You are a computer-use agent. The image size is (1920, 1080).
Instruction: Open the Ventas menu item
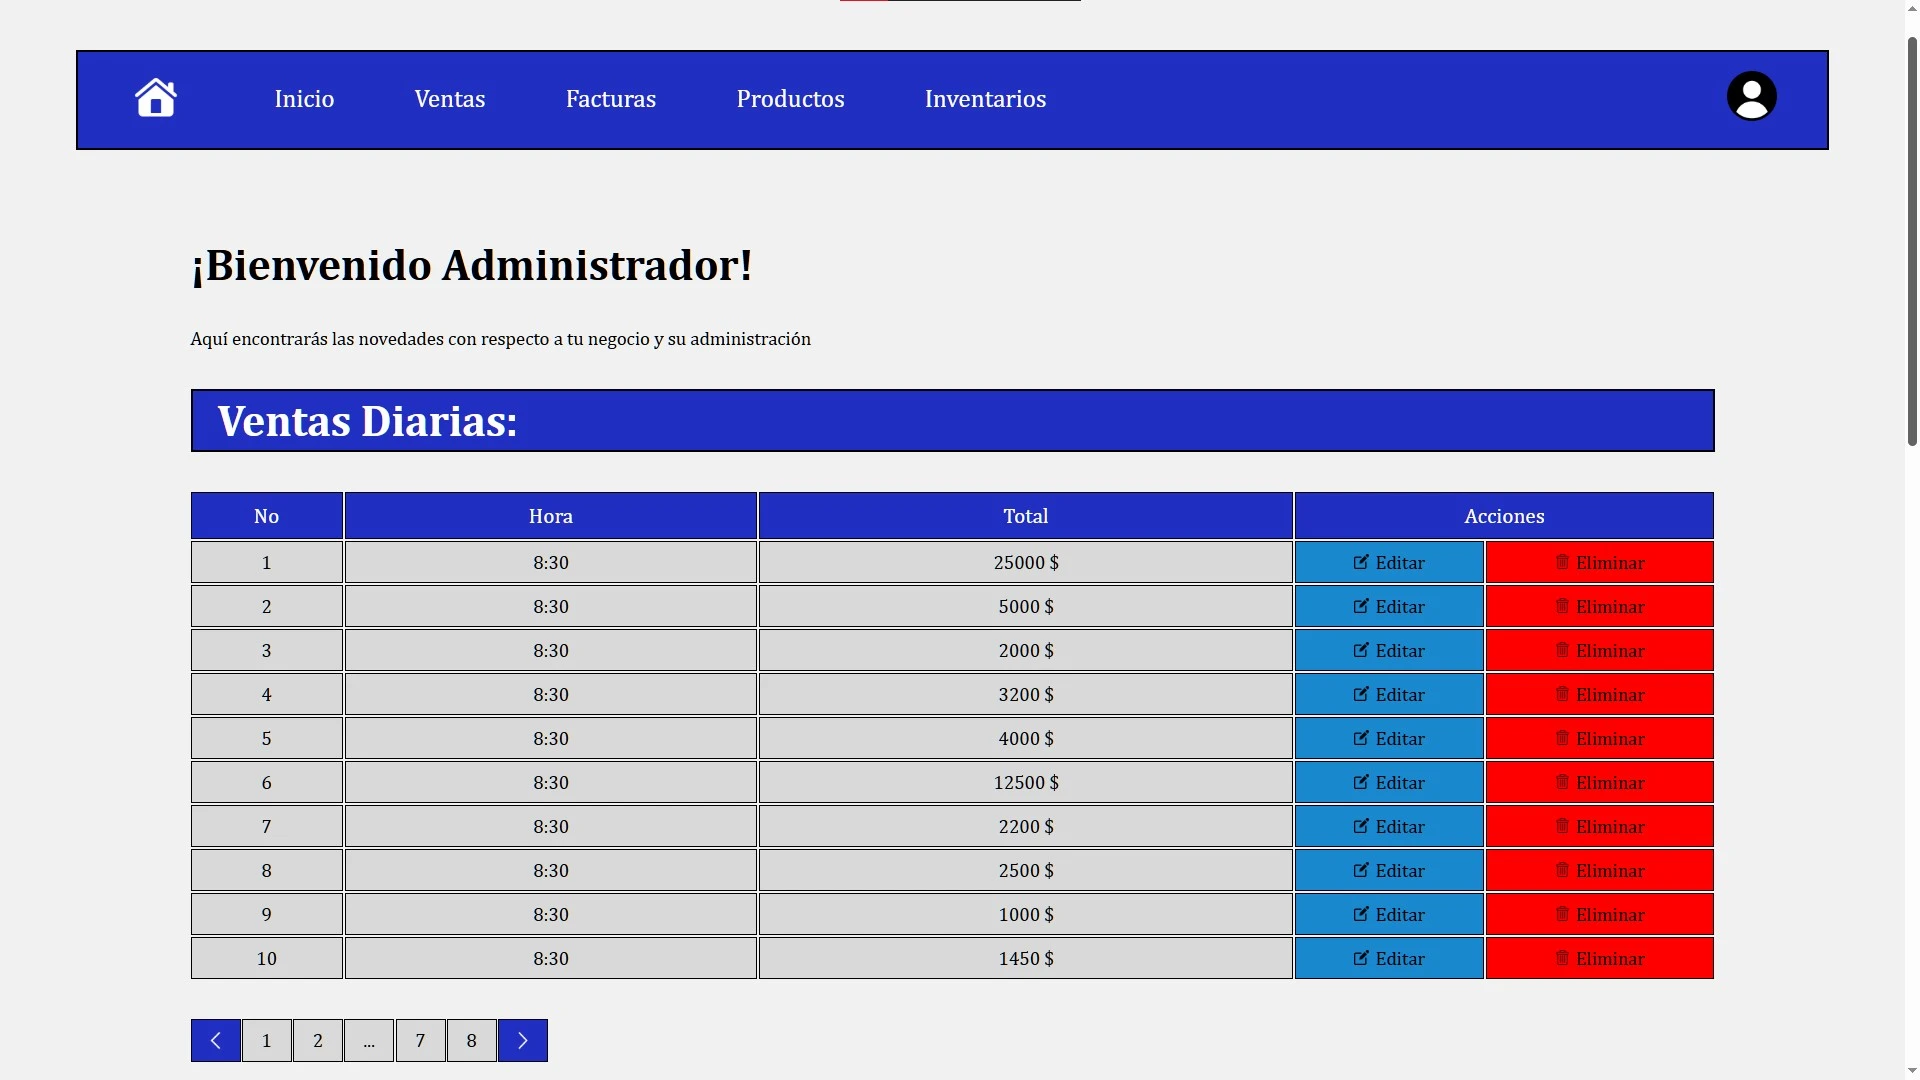click(x=450, y=99)
